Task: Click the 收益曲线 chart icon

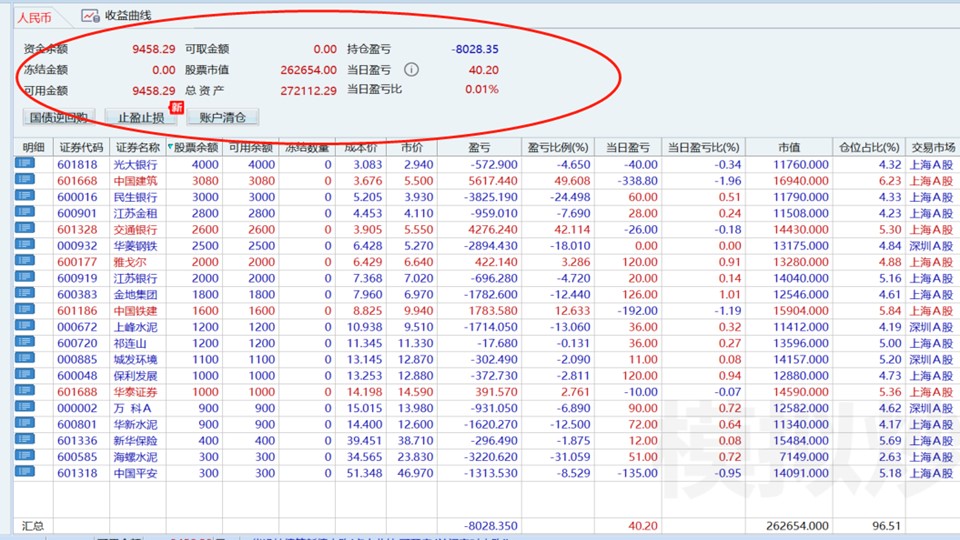Action: 90,16
